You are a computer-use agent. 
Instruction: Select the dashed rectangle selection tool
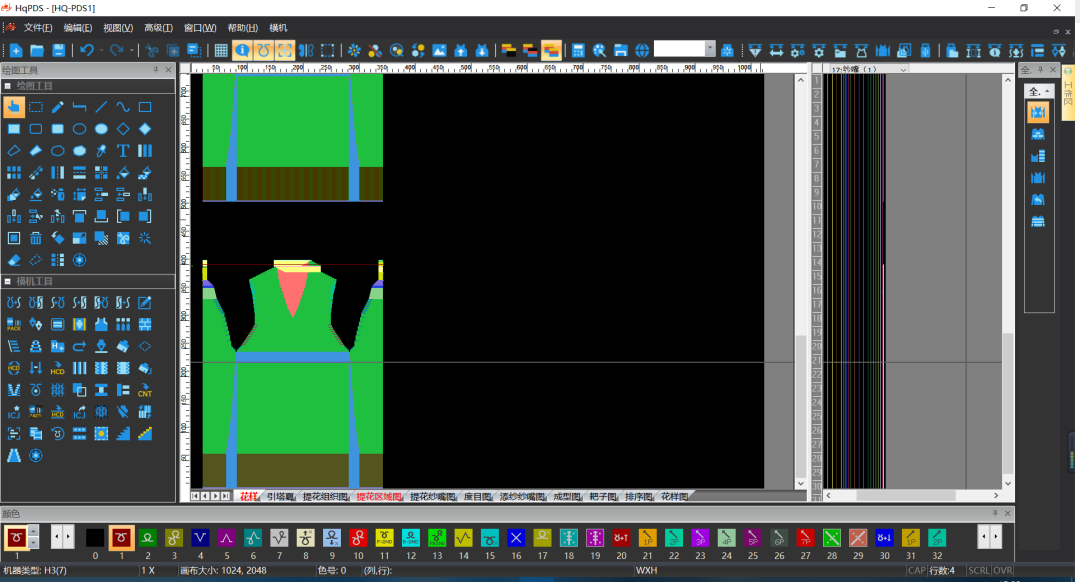click(36, 107)
